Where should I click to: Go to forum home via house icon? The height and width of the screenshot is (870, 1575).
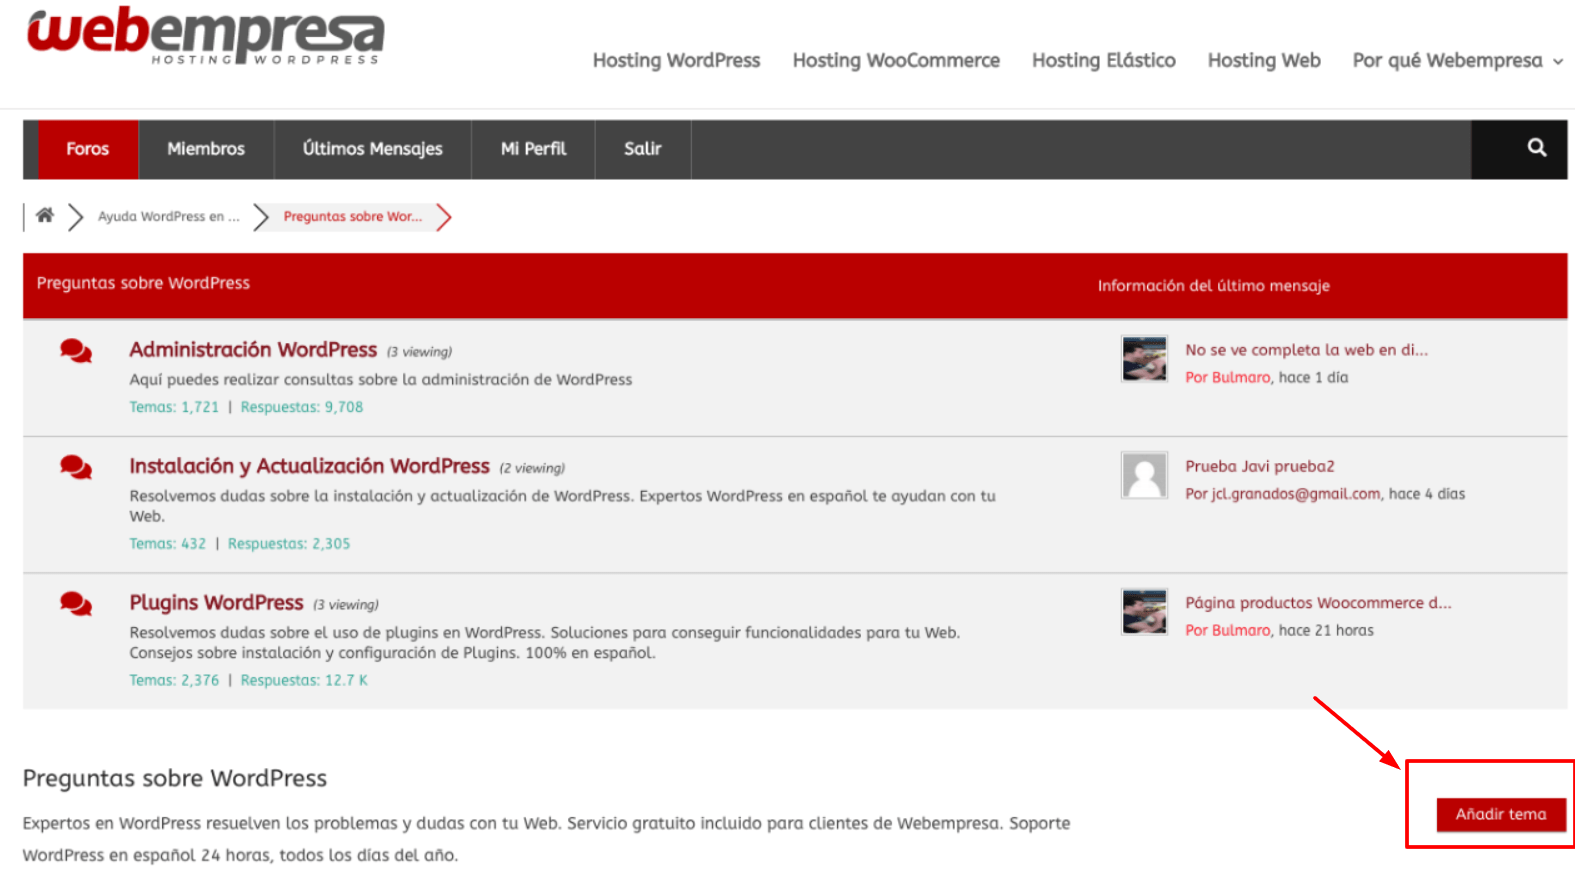click(x=45, y=215)
